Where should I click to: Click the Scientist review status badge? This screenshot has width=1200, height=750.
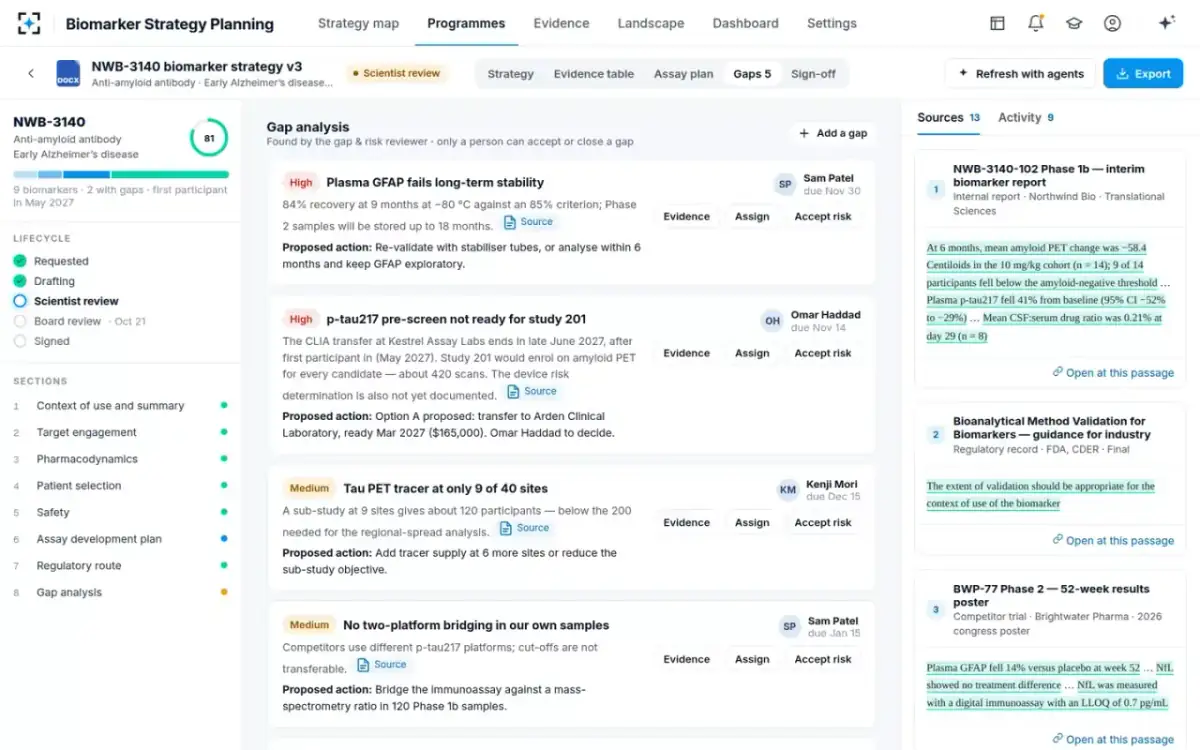click(396, 73)
